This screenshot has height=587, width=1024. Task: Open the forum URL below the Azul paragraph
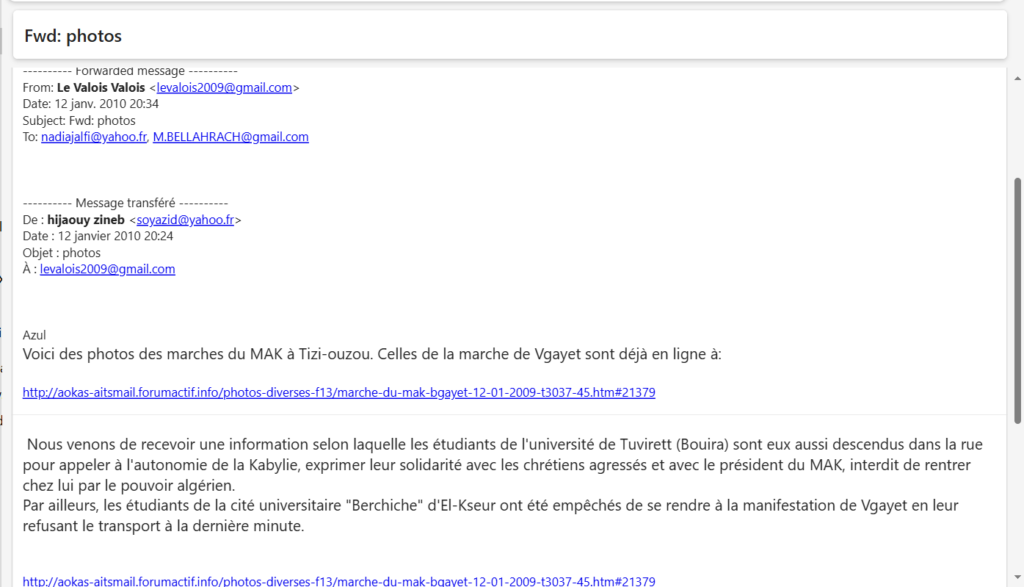(x=339, y=393)
